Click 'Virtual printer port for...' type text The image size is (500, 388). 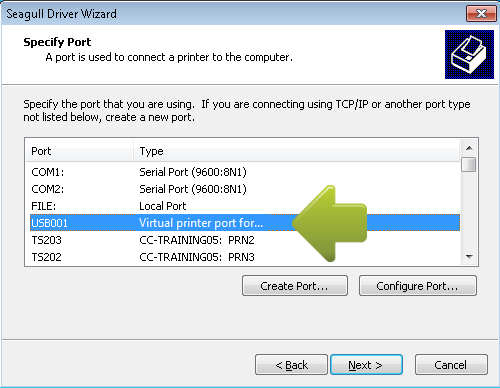201,223
